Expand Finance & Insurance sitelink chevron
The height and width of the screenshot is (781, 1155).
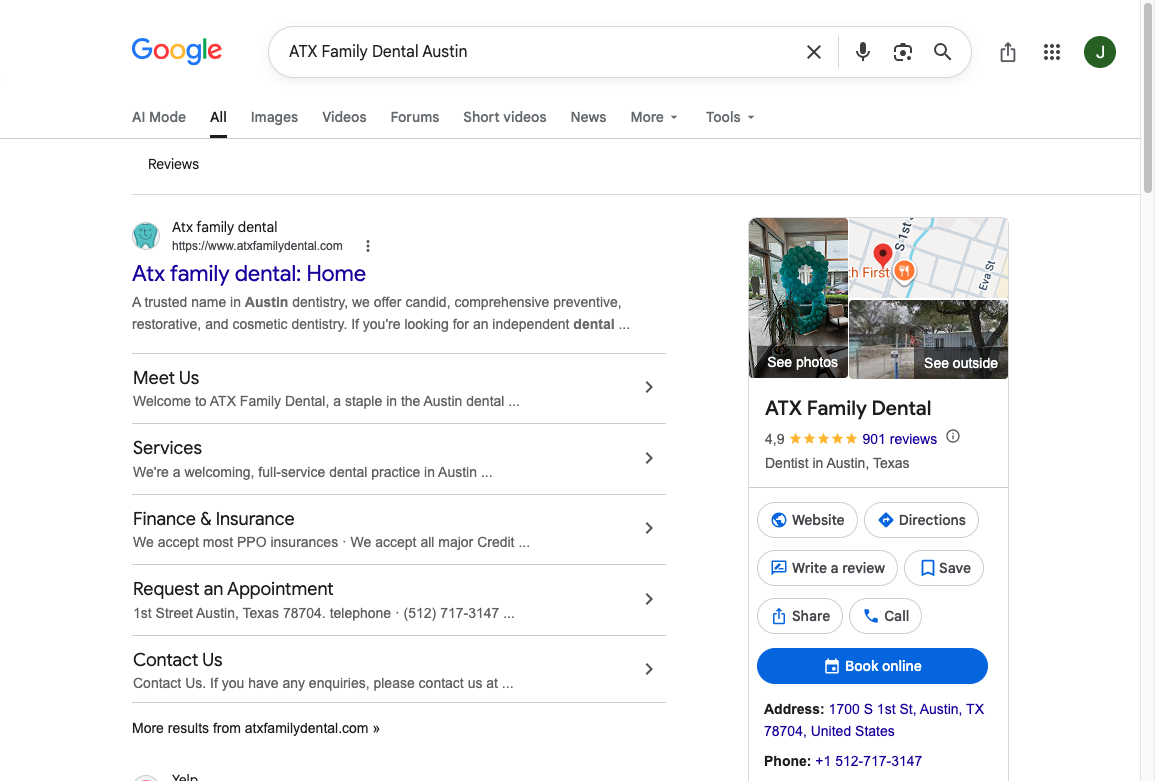click(649, 528)
